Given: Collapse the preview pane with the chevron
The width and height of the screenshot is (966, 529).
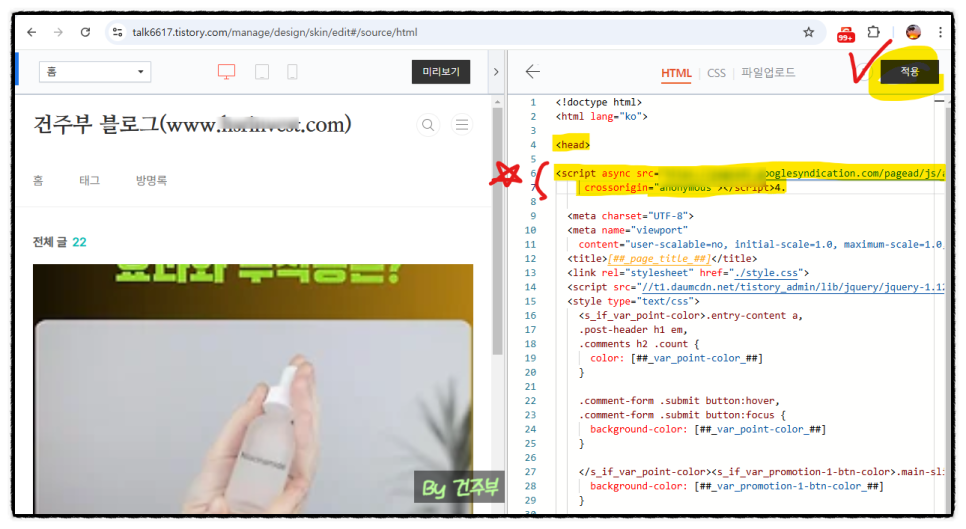Looking at the screenshot, I should 496,72.
